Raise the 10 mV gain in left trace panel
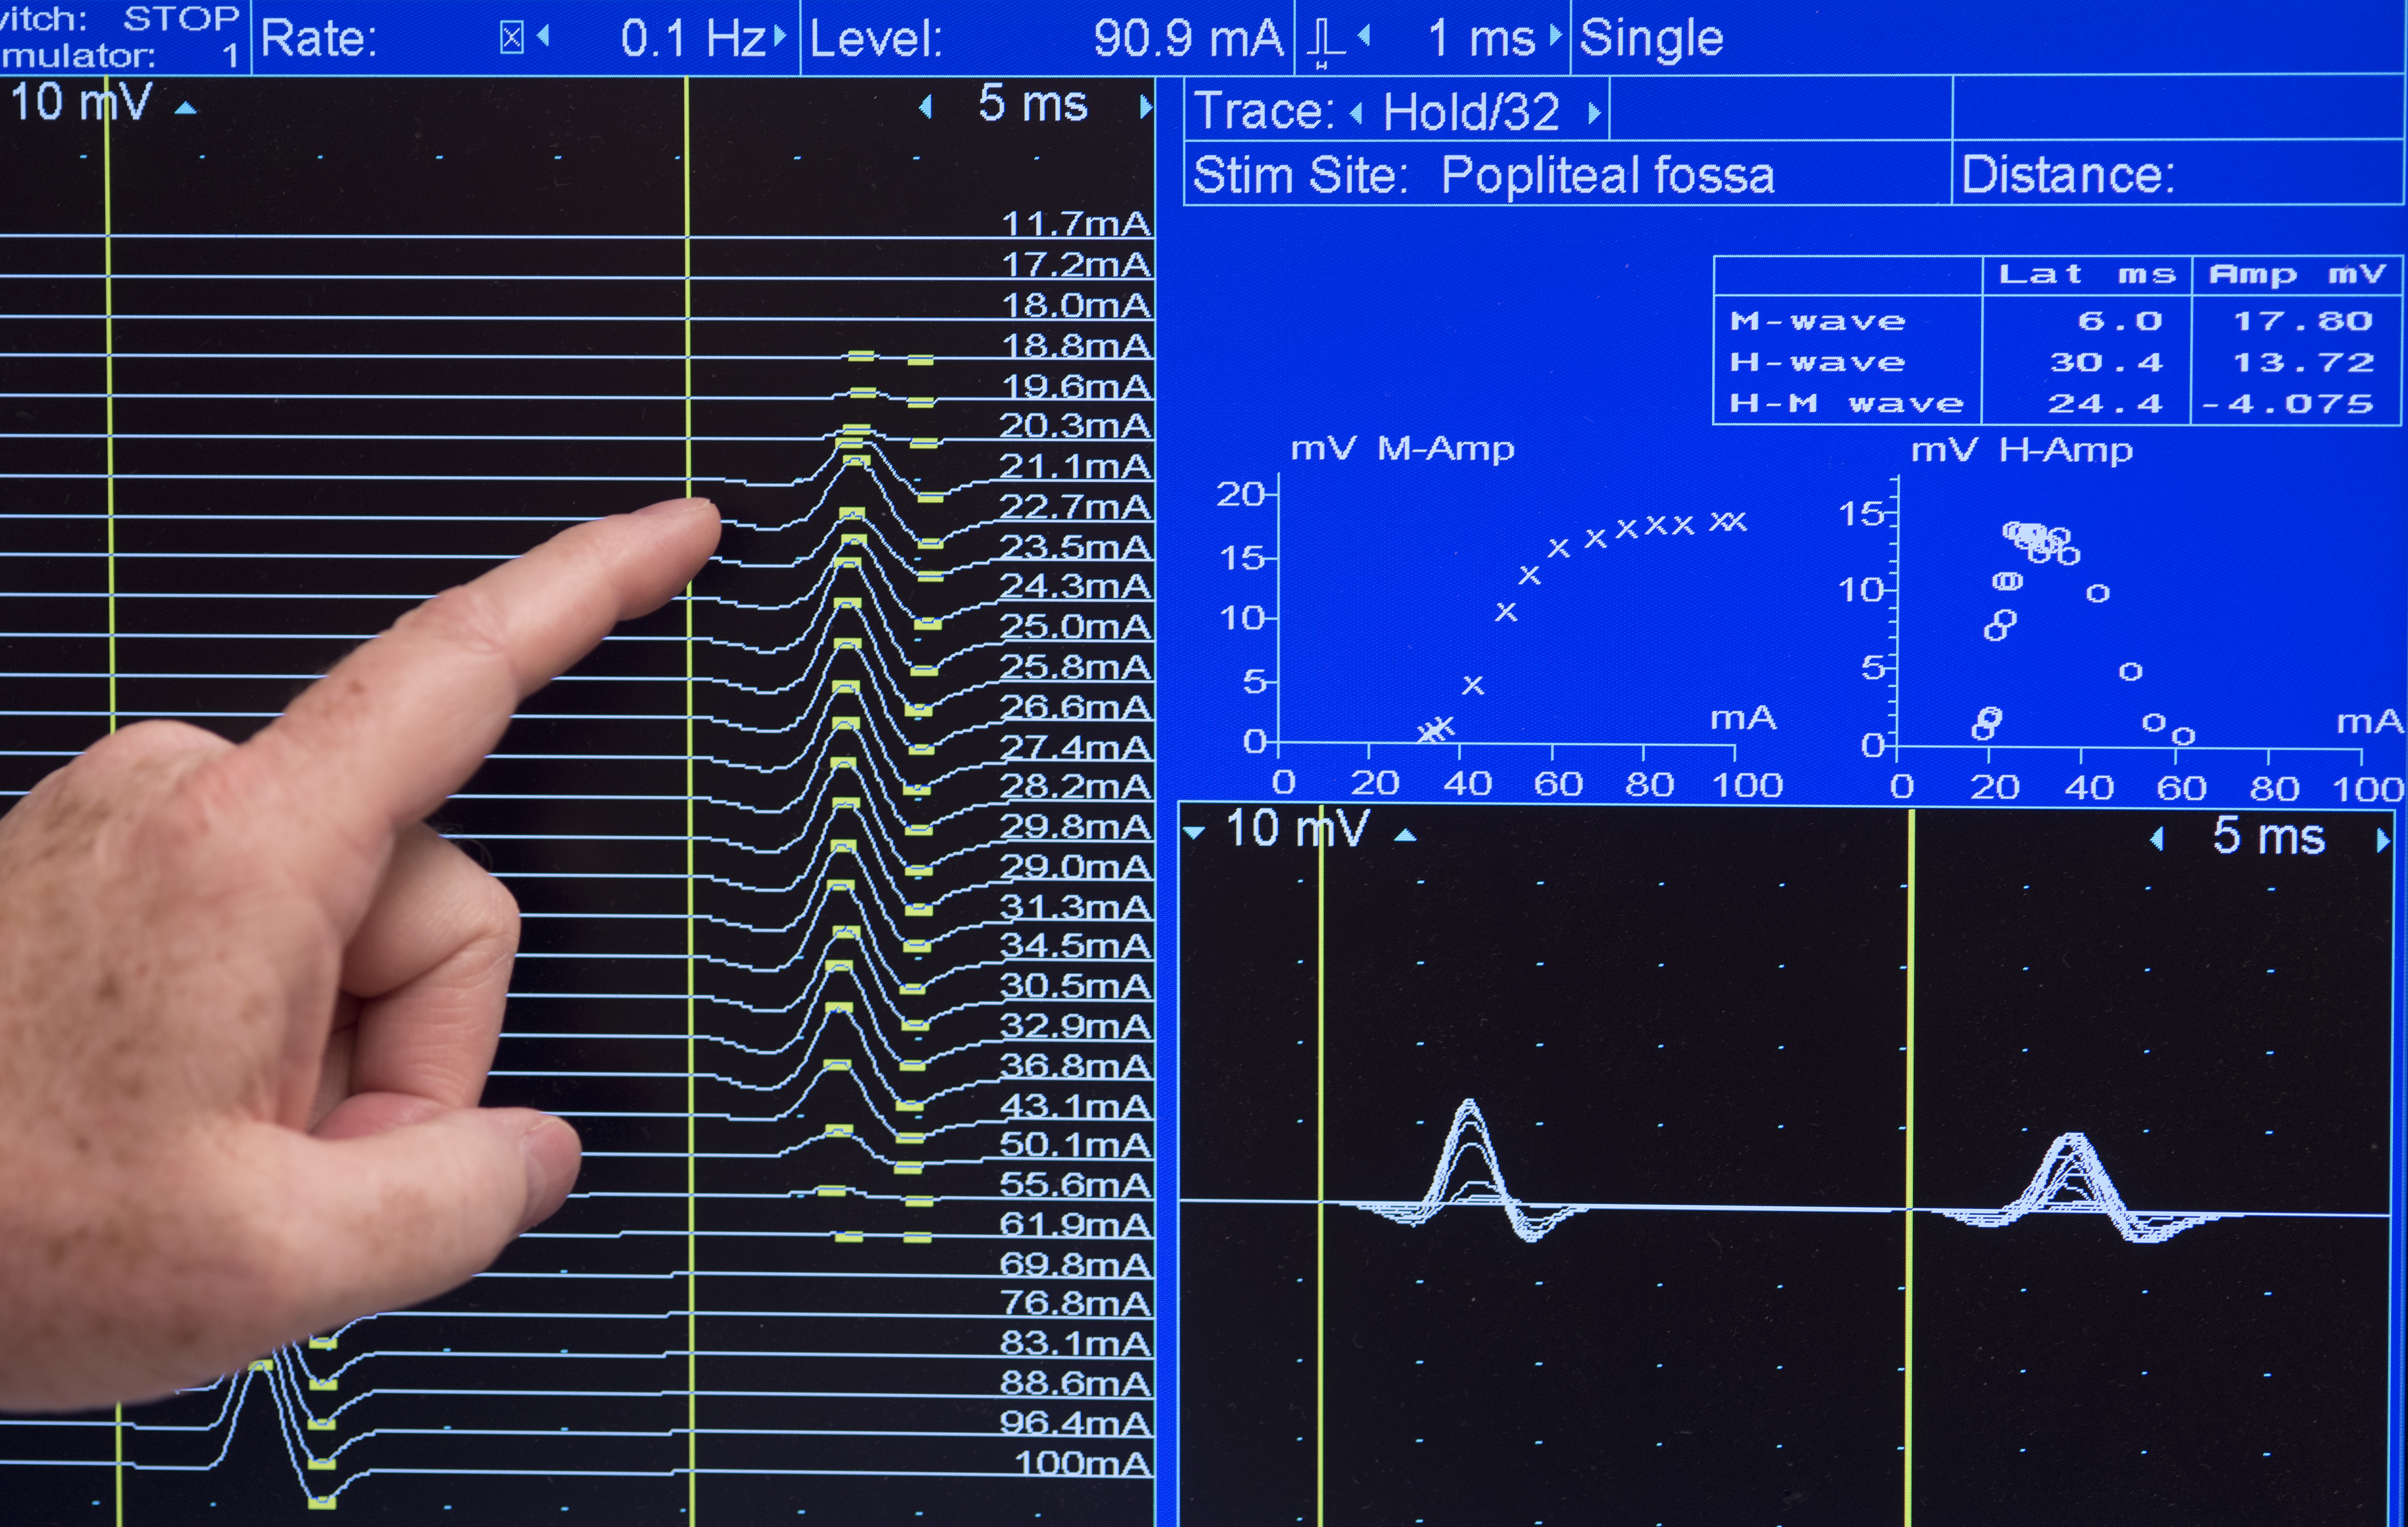The width and height of the screenshot is (2408, 1527). [186, 108]
